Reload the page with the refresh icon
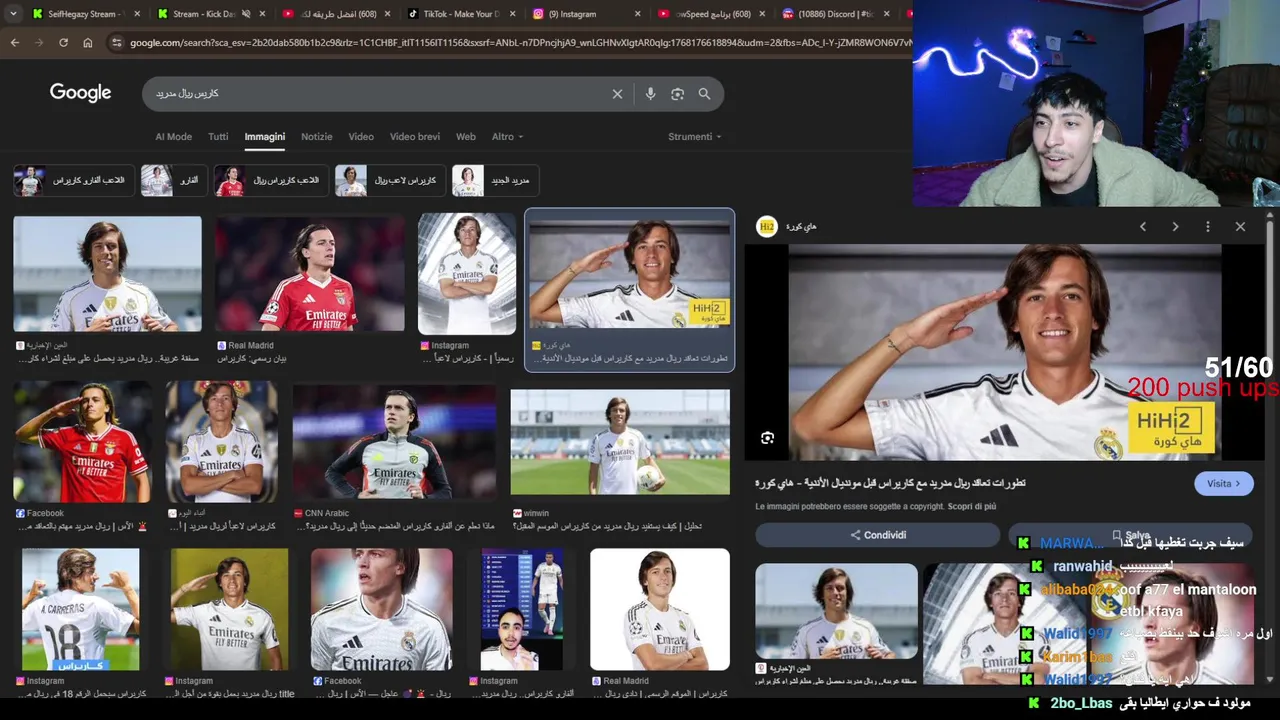1280x720 pixels. (63, 42)
